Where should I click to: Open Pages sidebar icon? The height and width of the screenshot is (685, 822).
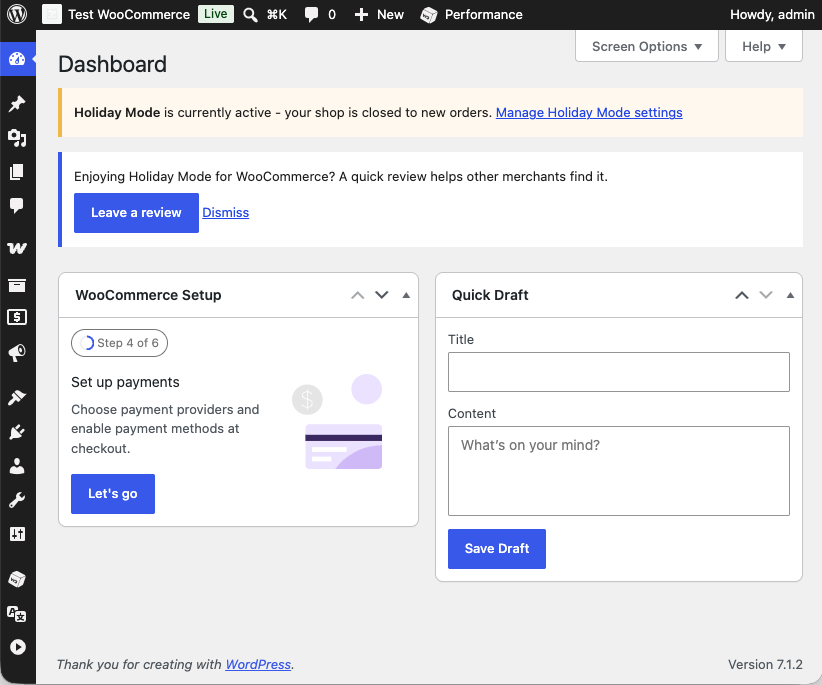point(17,172)
